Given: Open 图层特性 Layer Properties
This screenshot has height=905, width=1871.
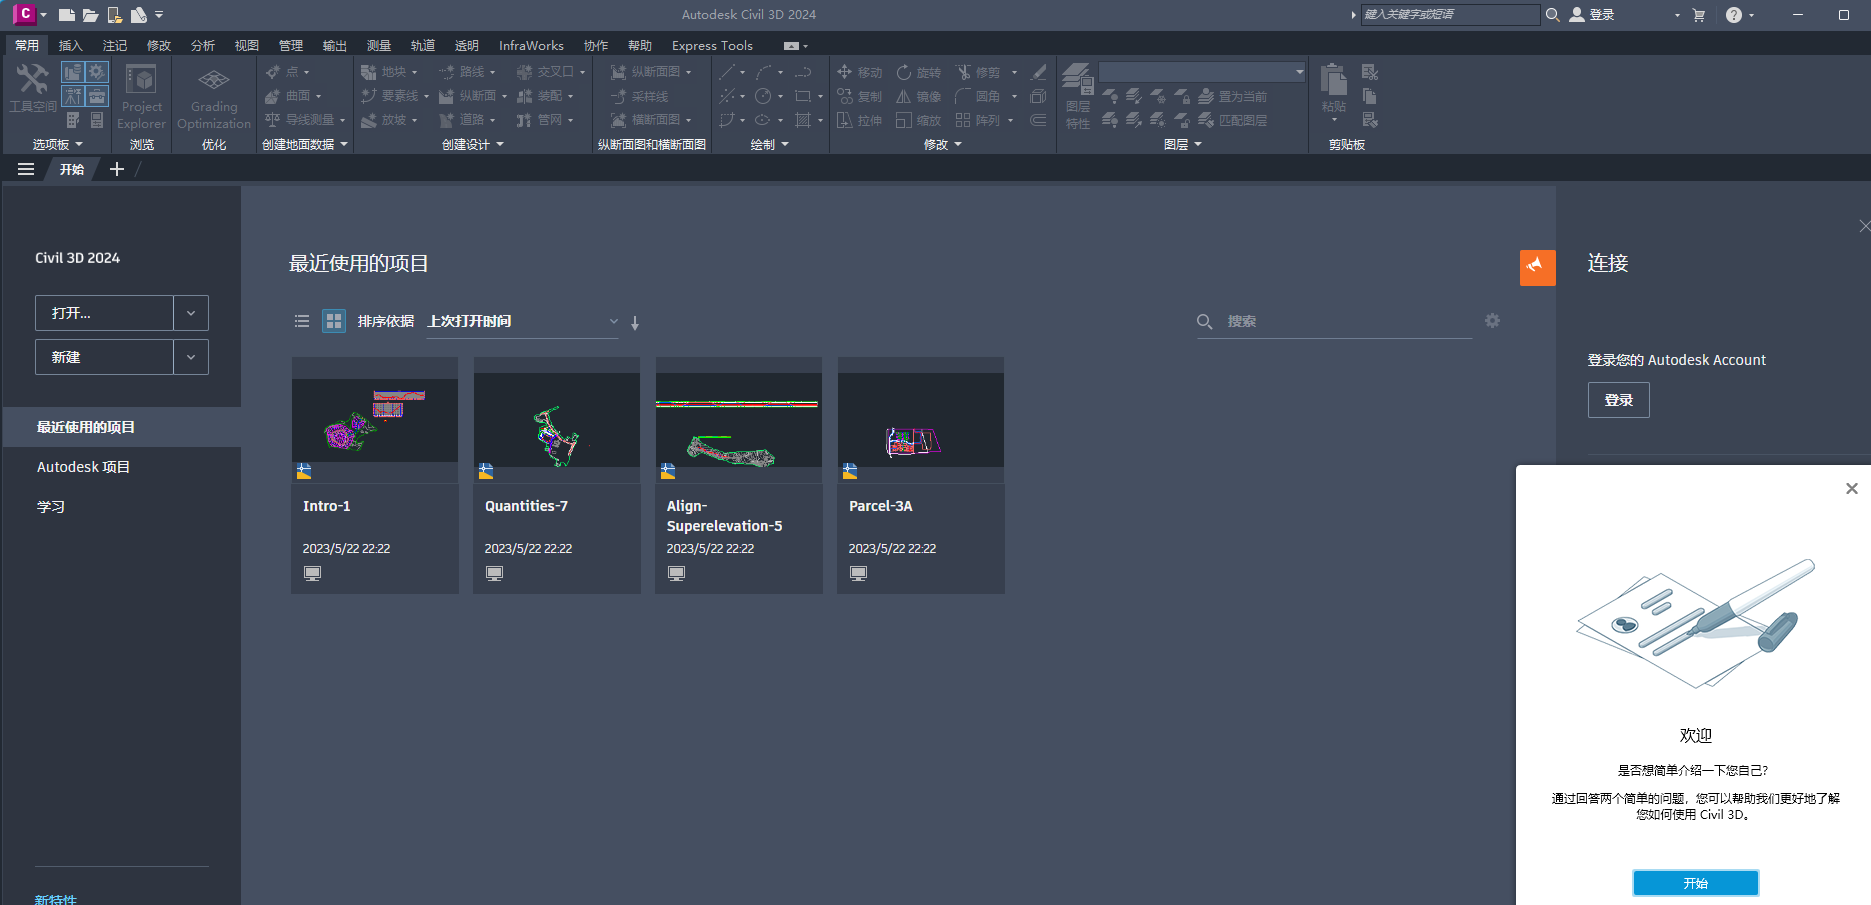Looking at the screenshot, I should pos(1077,96).
